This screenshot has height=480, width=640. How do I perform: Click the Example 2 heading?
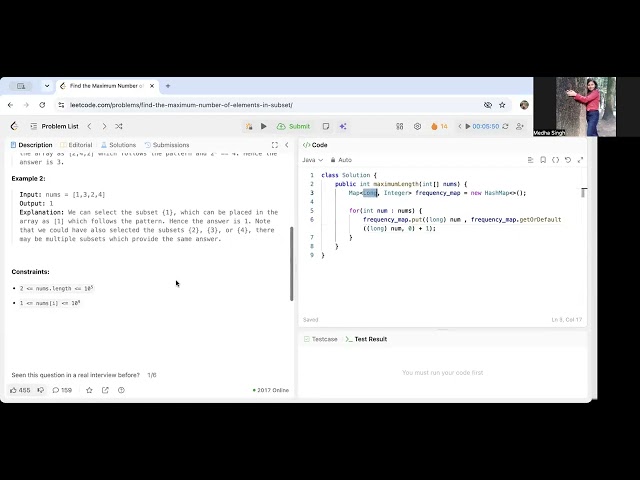[x=29, y=179]
